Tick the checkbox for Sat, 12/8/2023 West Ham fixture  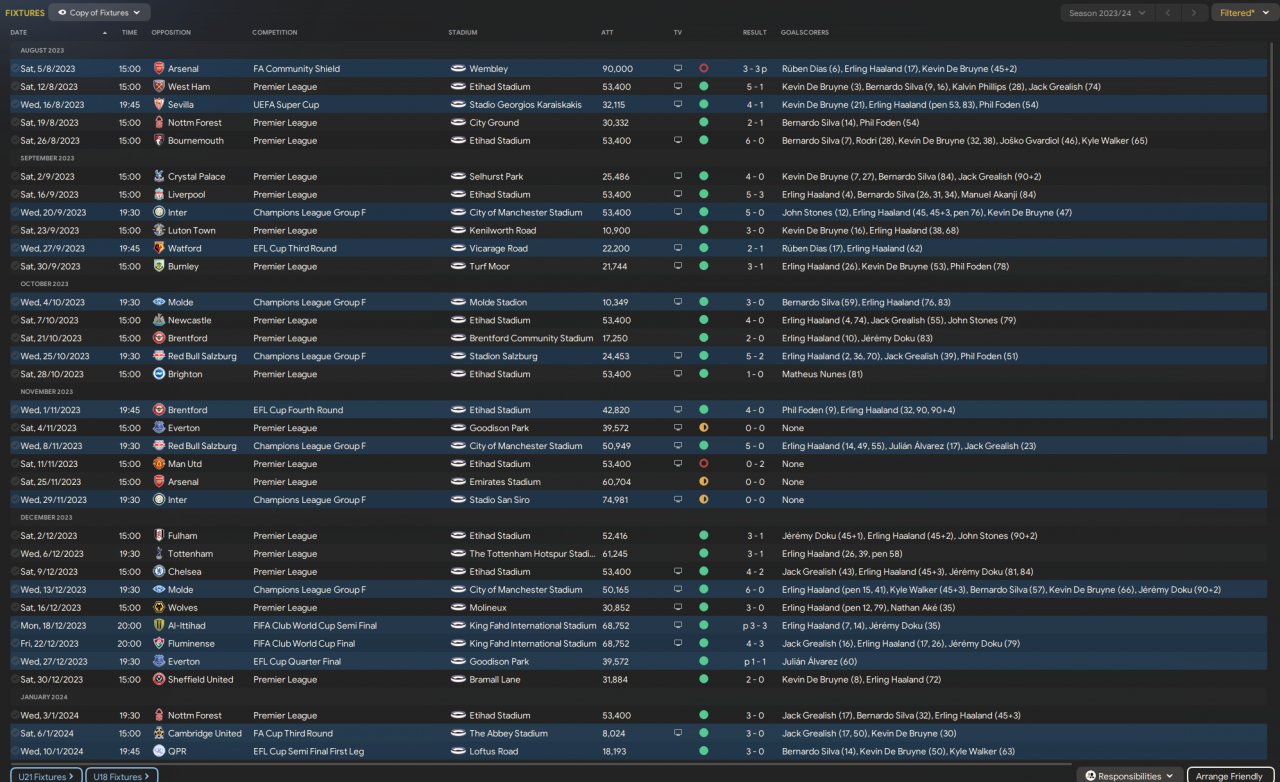(x=15, y=87)
